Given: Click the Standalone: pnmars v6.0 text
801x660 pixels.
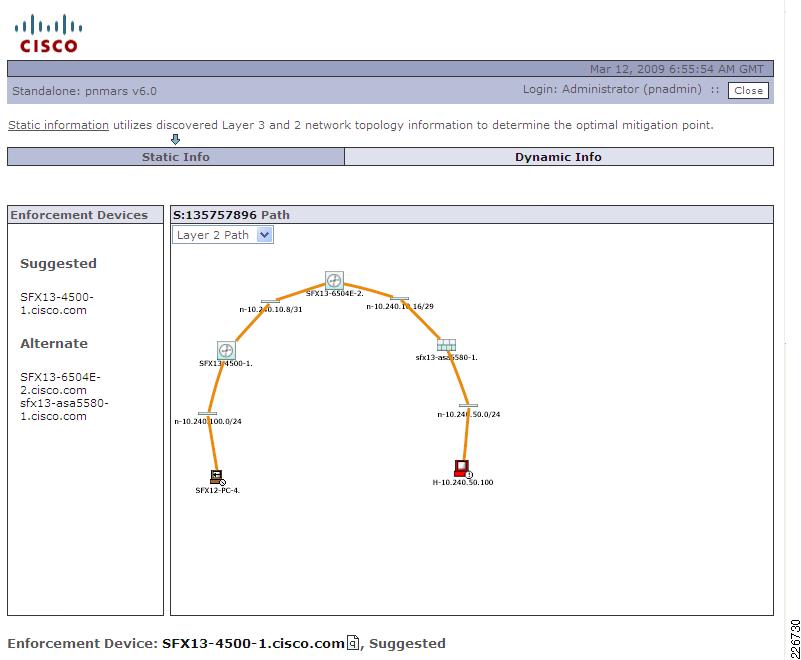Looking at the screenshot, I should coord(84,91).
